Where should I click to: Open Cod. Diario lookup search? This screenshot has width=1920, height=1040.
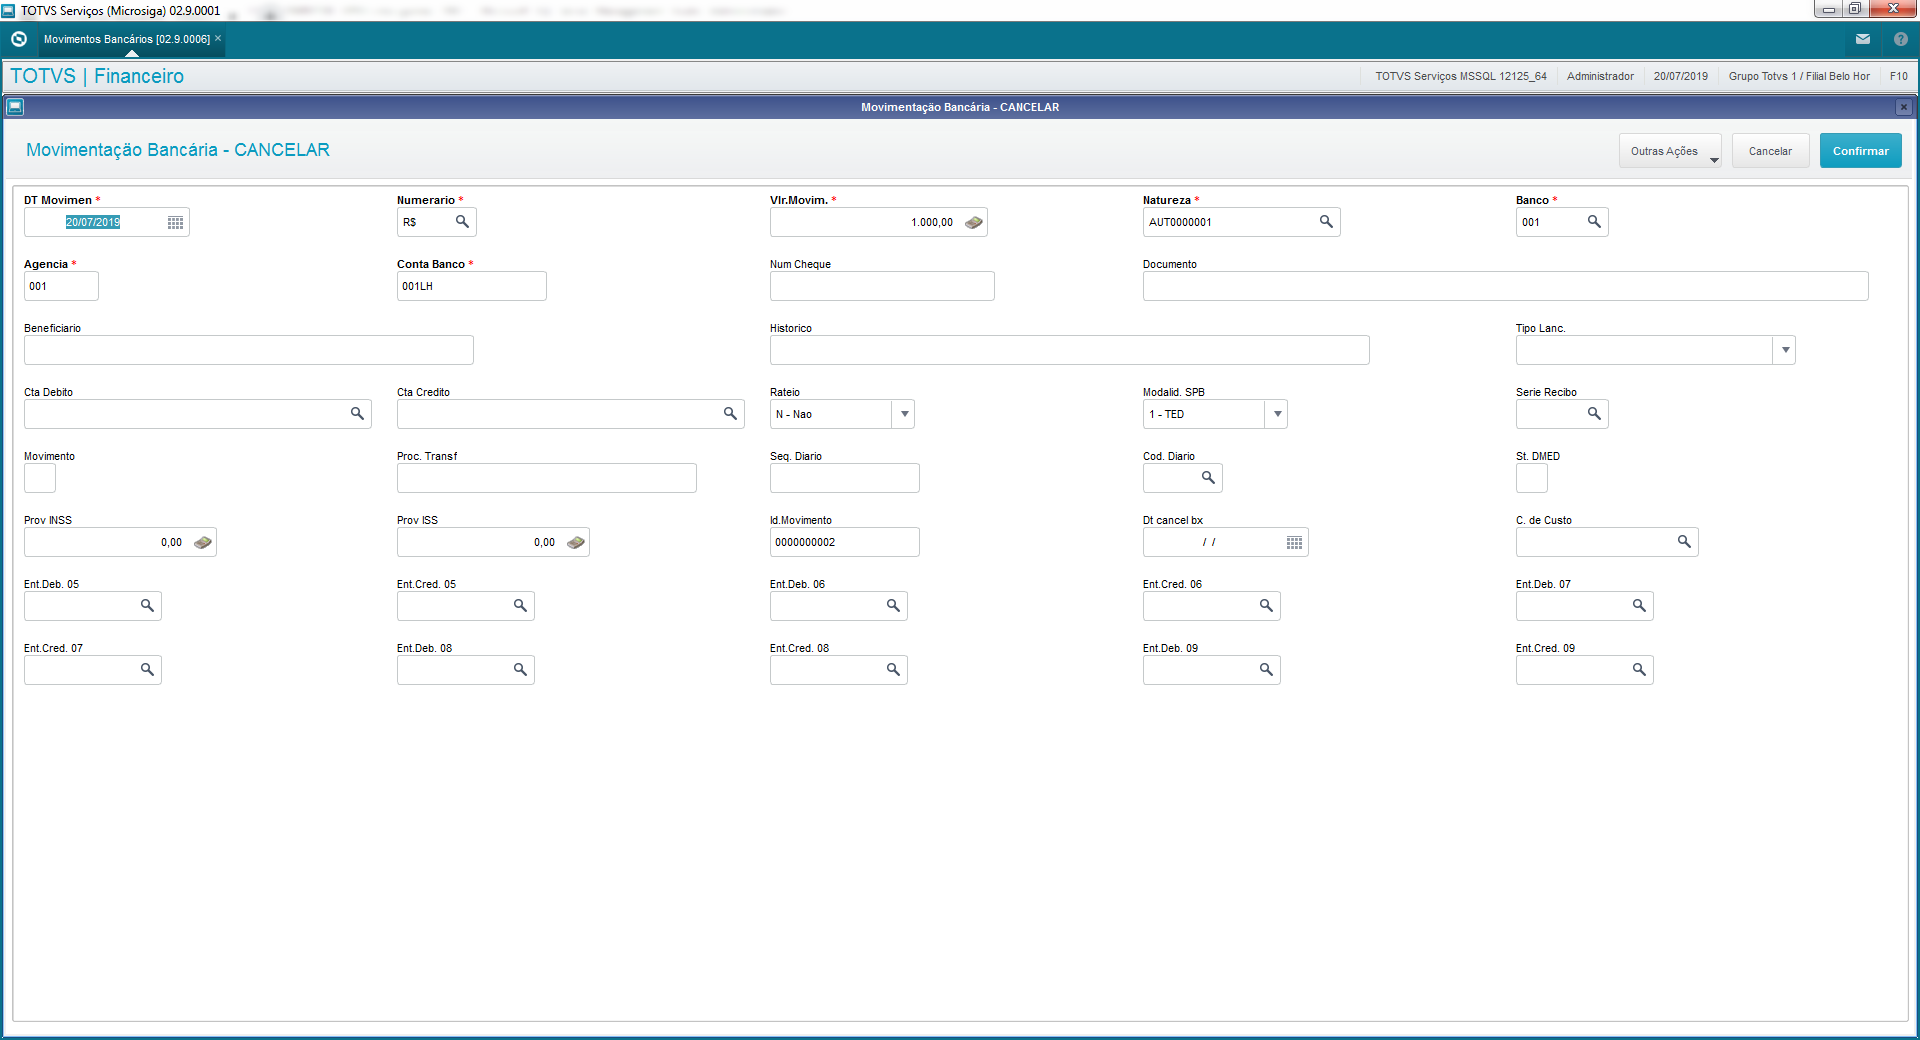(1208, 478)
